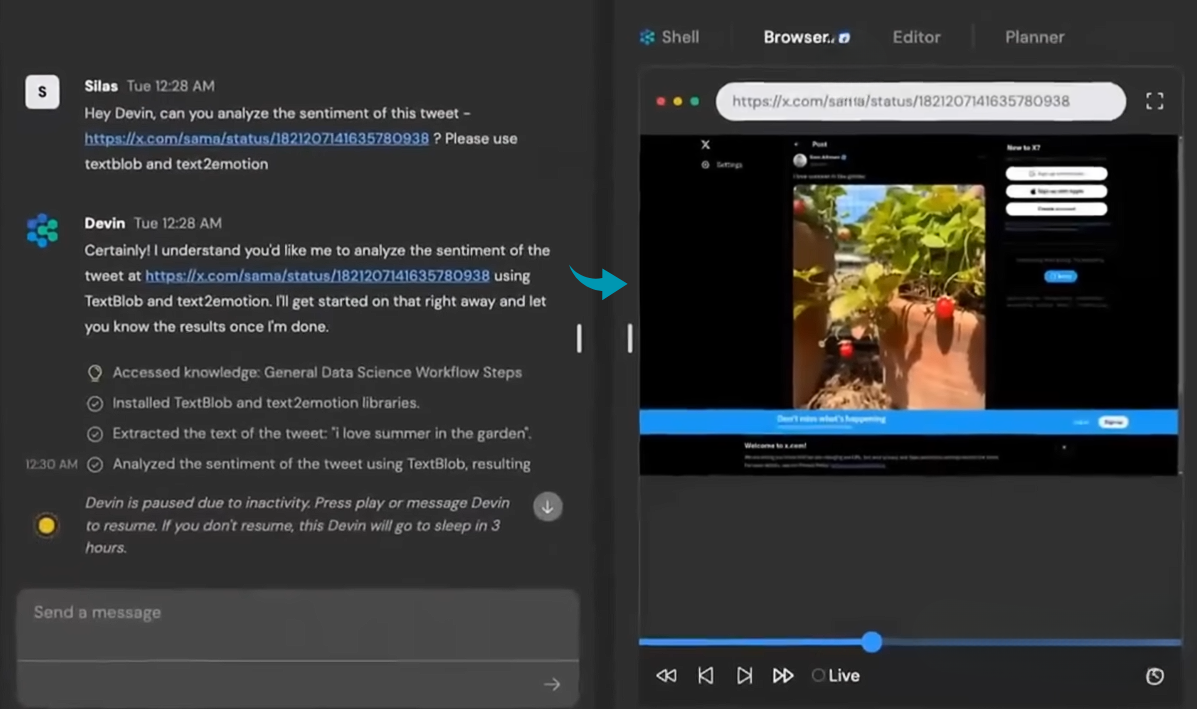Click Devin's avatar logo
This screenshot has width=1197, height=709.
click(x=42, y=230)
